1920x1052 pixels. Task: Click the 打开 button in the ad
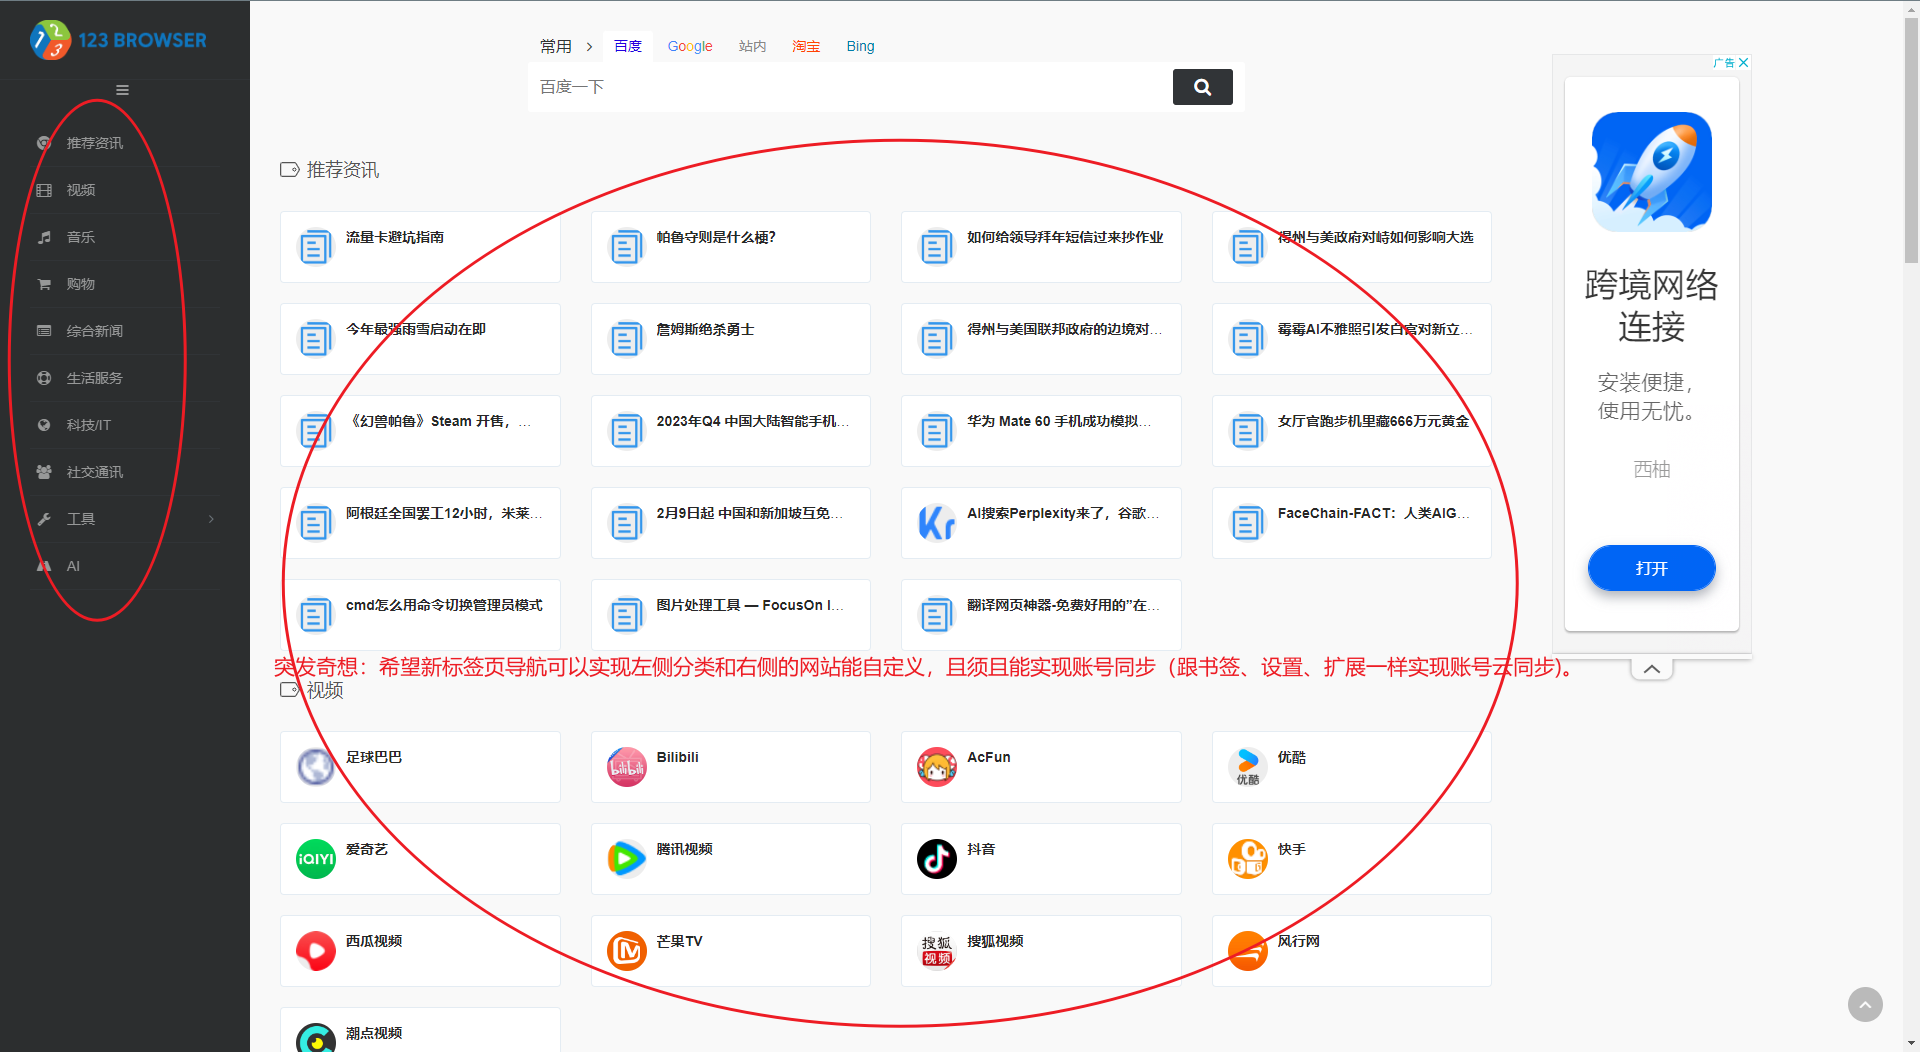point(1651,568)
